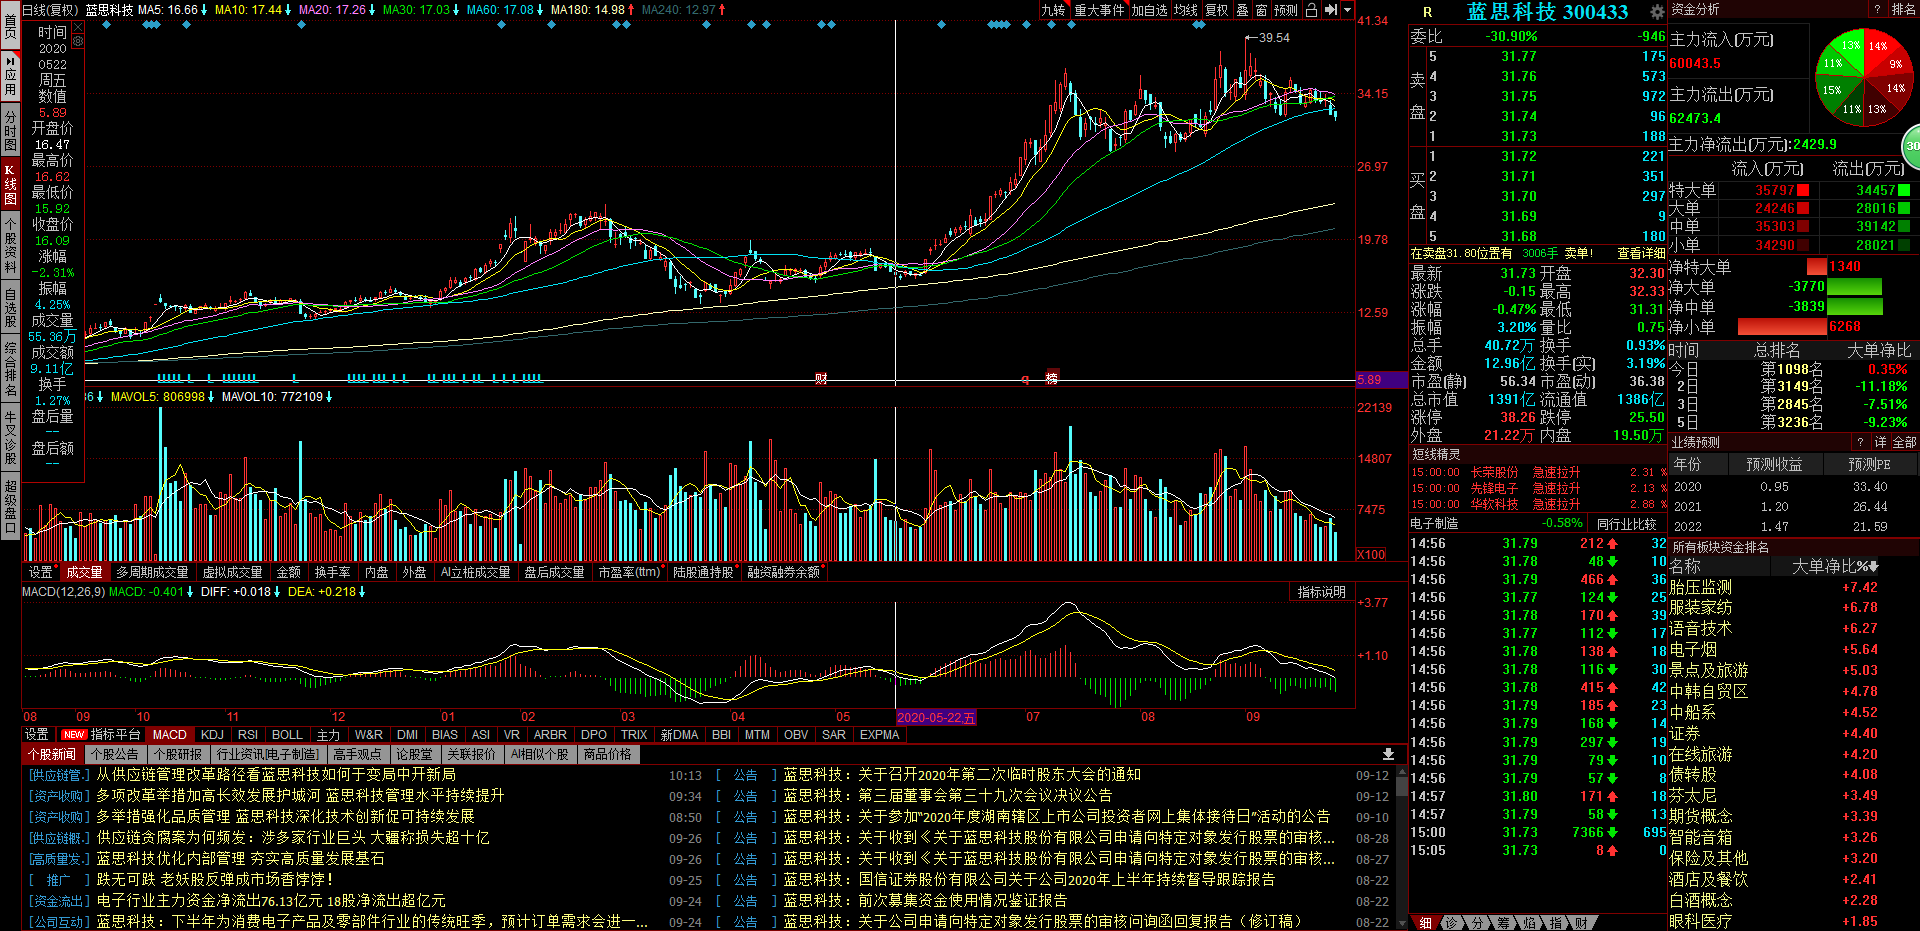
Task: Switch to 商品价格 news tab
Action: tap(608, 754)
